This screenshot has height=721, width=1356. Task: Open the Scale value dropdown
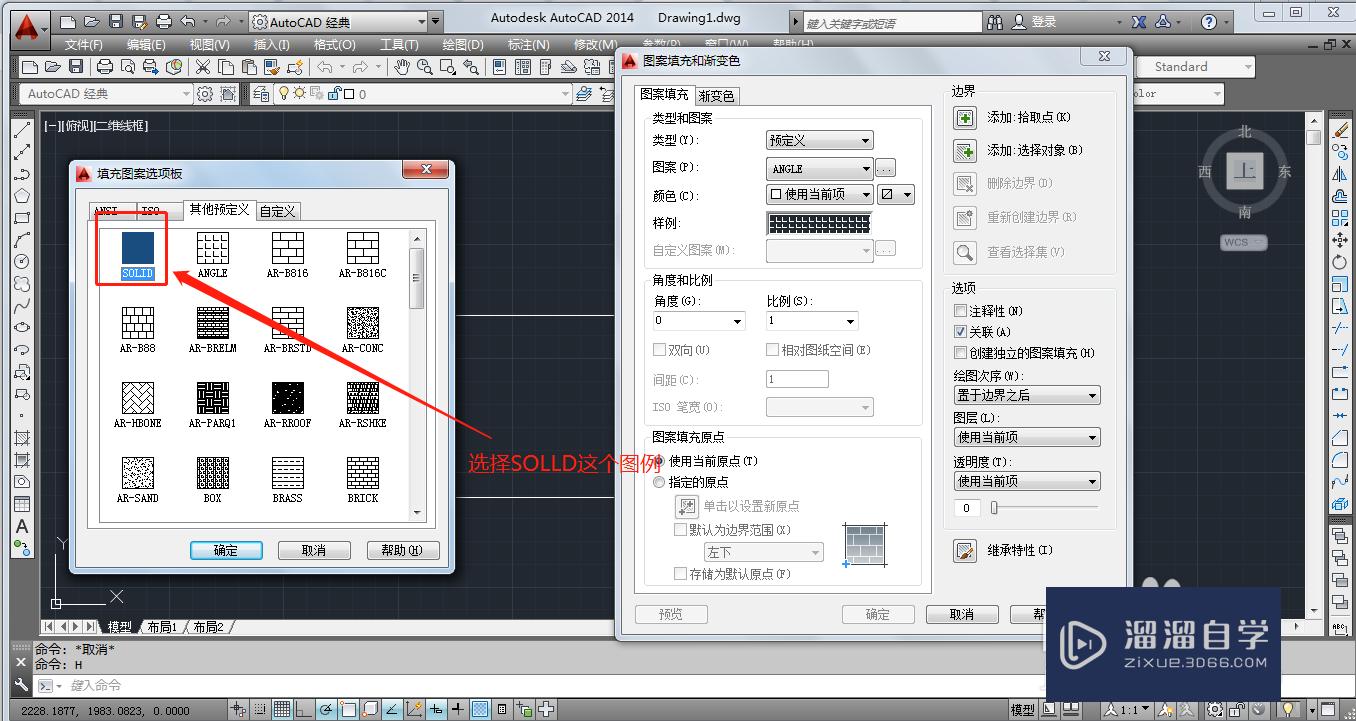point(812,321)
